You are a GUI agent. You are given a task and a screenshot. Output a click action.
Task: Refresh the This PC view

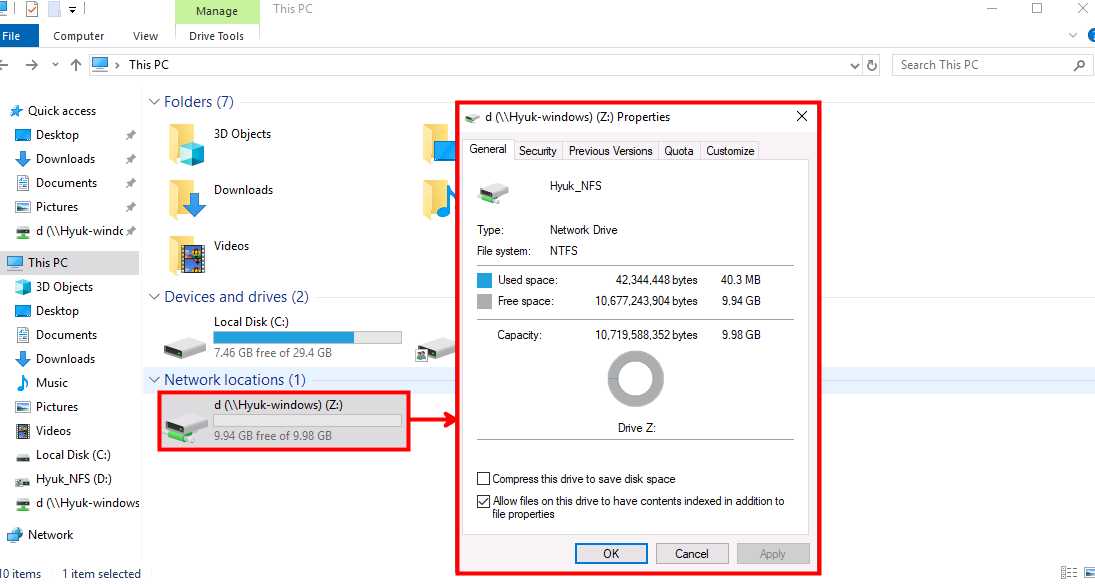(x=872, y=65)
